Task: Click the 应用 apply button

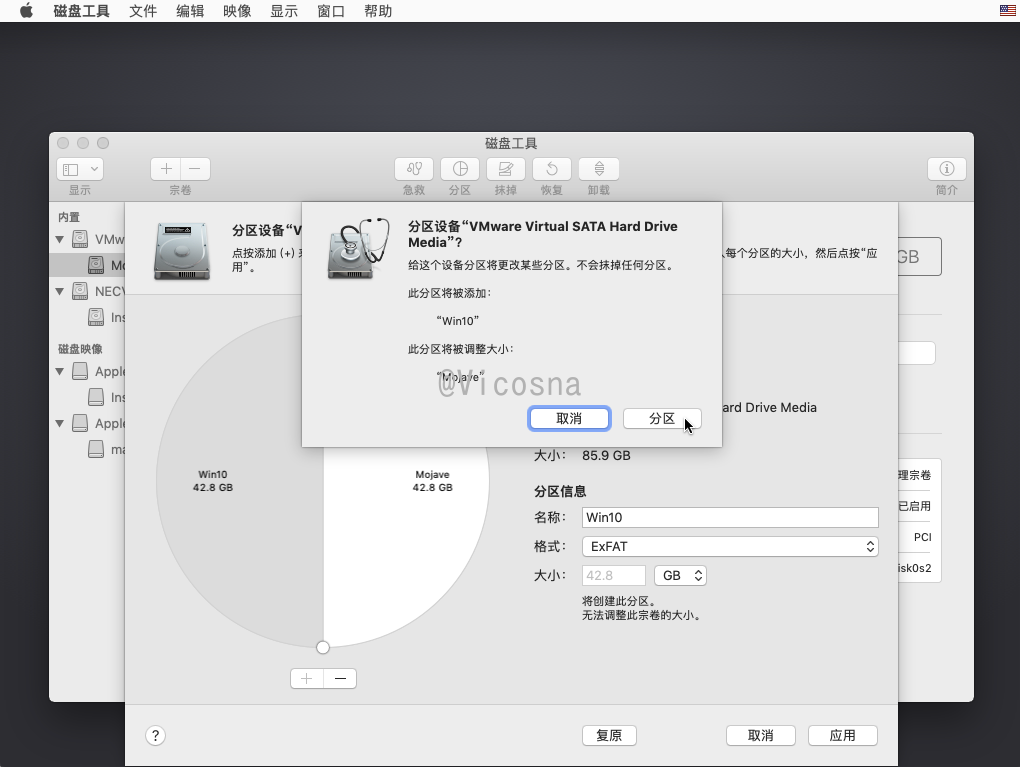Action: (842, 735)
